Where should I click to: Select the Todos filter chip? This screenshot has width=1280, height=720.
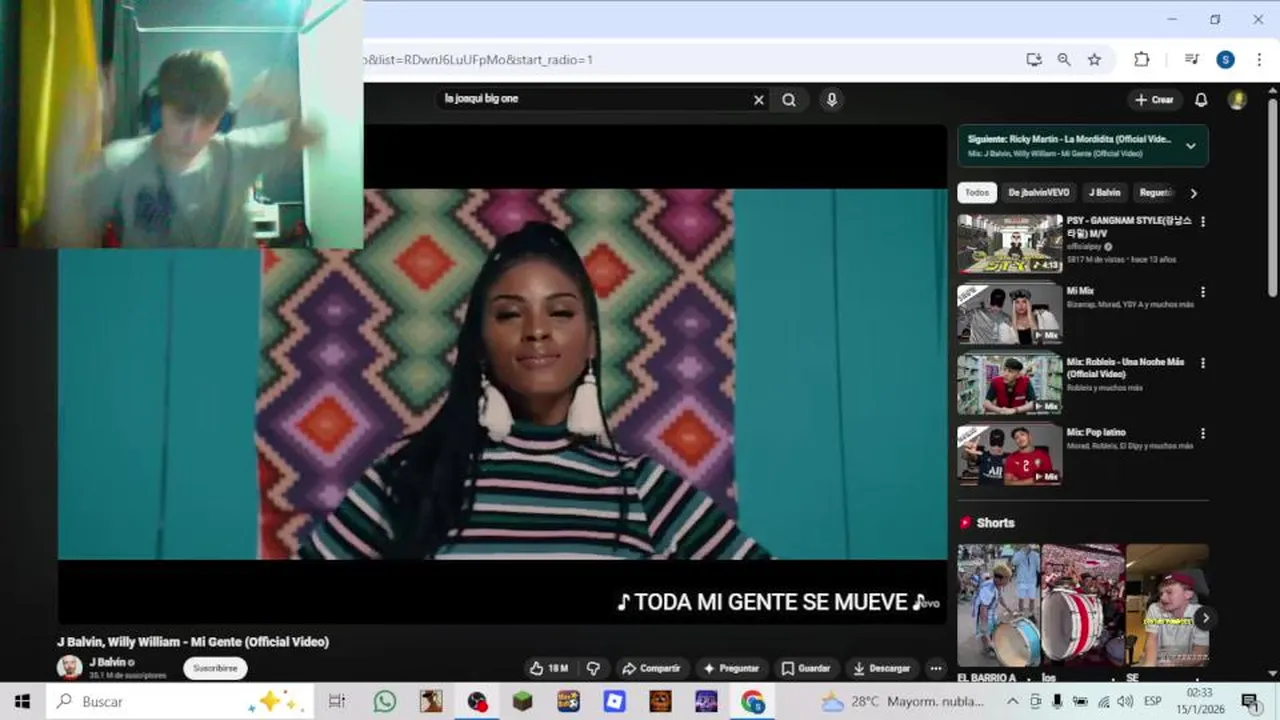click(x=977, y=193)
